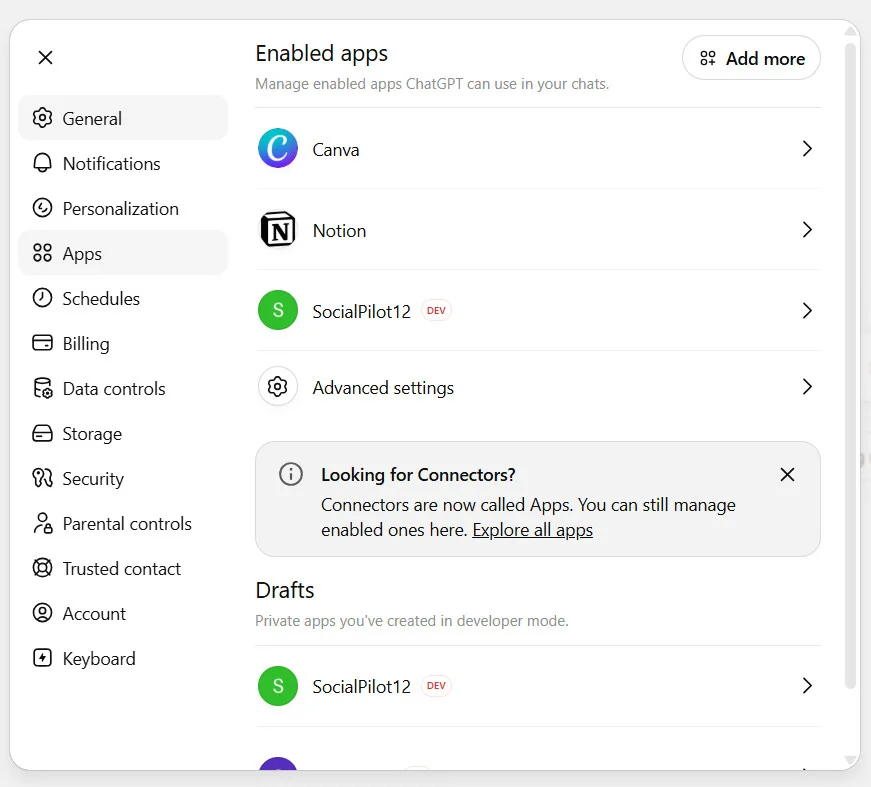
Task: Click the Data controls database icon
Action: (43, 388)
